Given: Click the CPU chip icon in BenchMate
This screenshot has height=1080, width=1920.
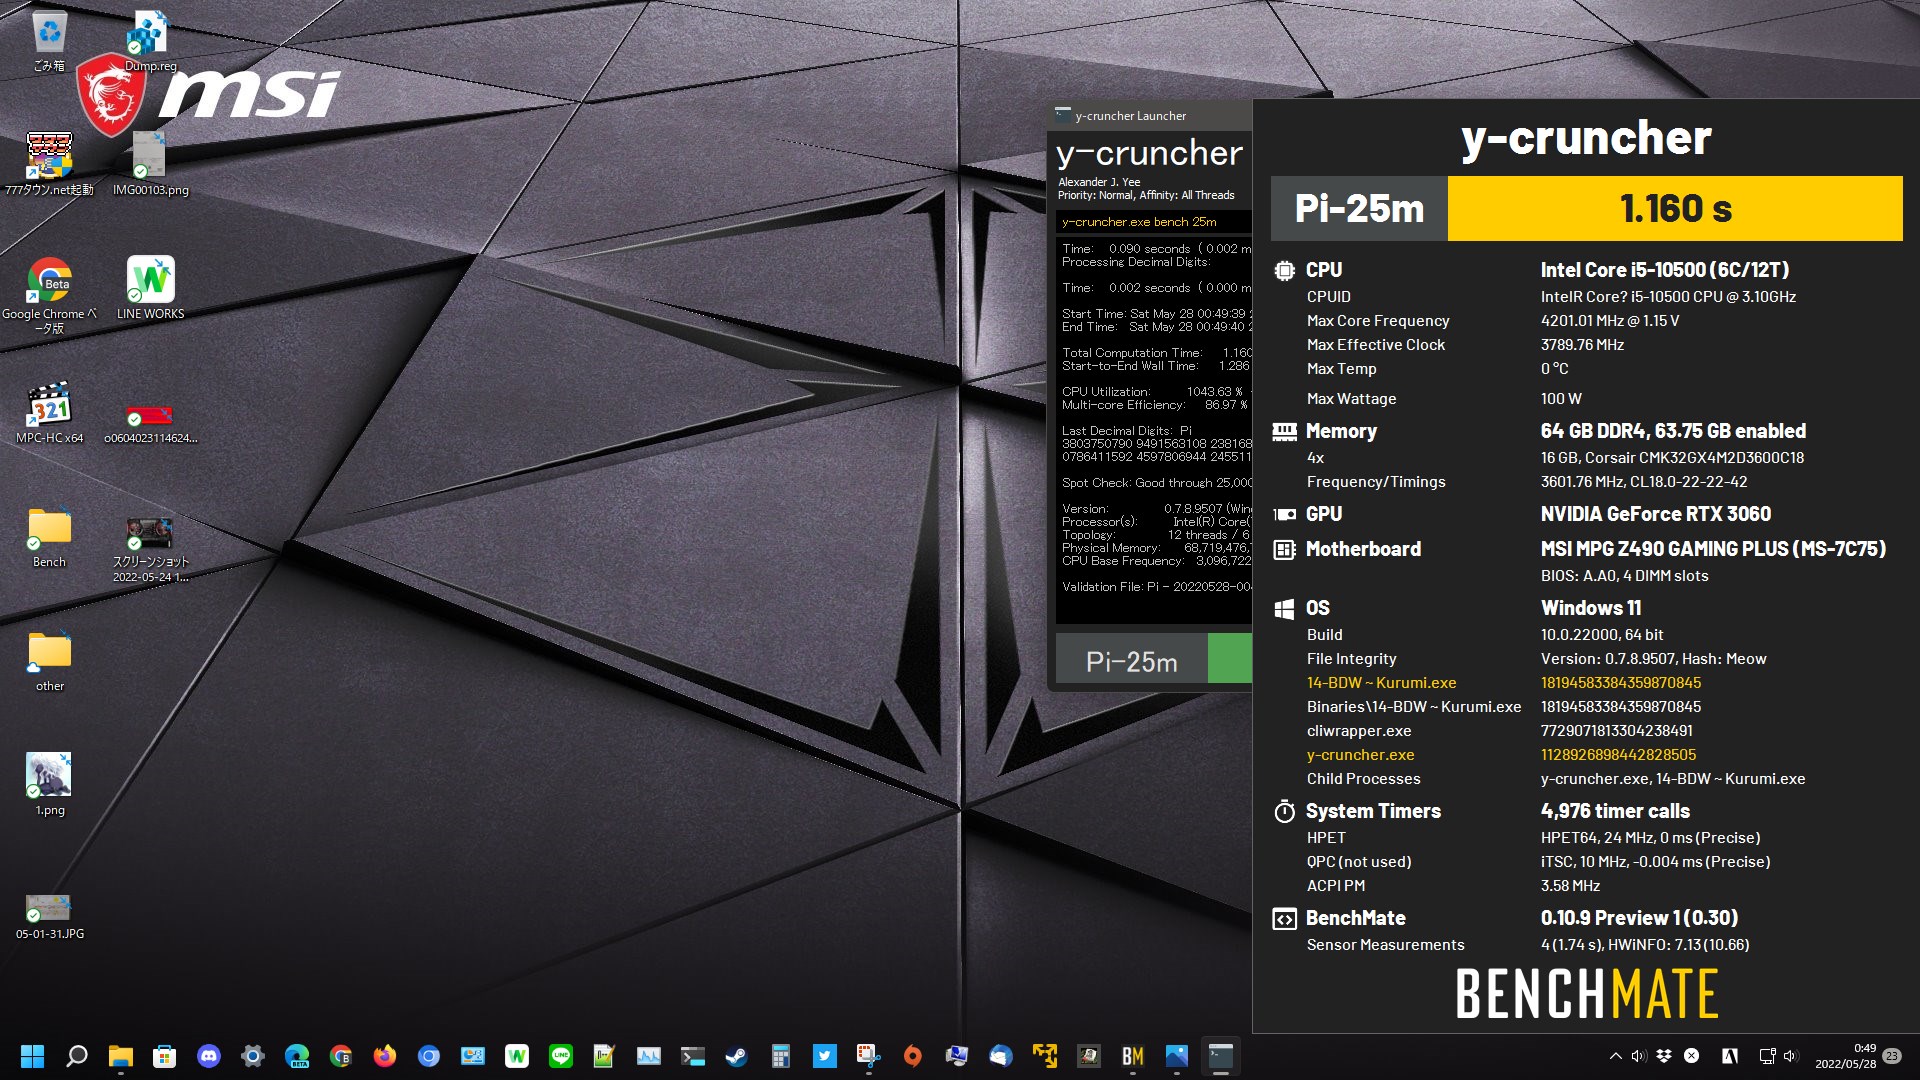Looking at the screenshot, I should coord(1284,270).
